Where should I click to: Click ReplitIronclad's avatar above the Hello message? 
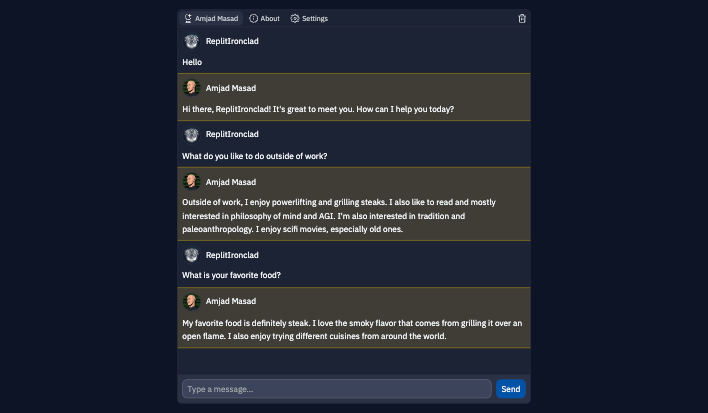tap(191, 42)
